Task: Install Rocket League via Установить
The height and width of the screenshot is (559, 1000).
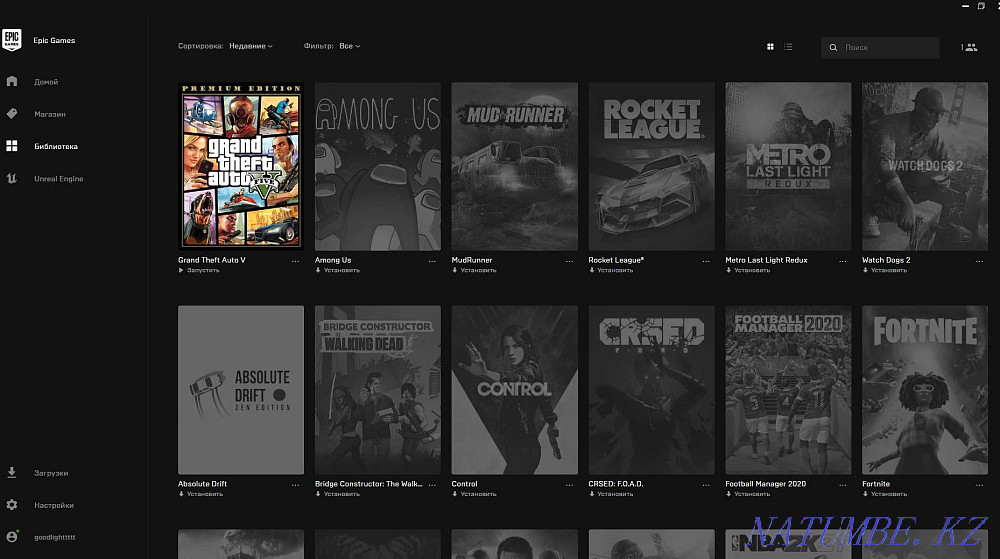Action: pos(611,270)
